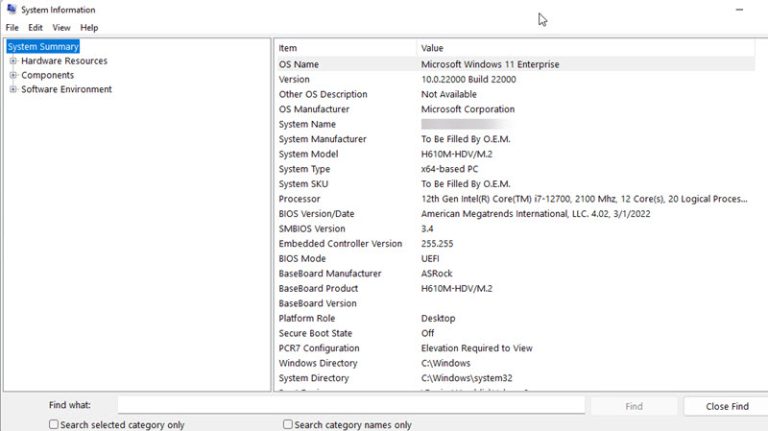Open the View menu
The height and width of the screenshot is (431, 768).
point(61,27)
